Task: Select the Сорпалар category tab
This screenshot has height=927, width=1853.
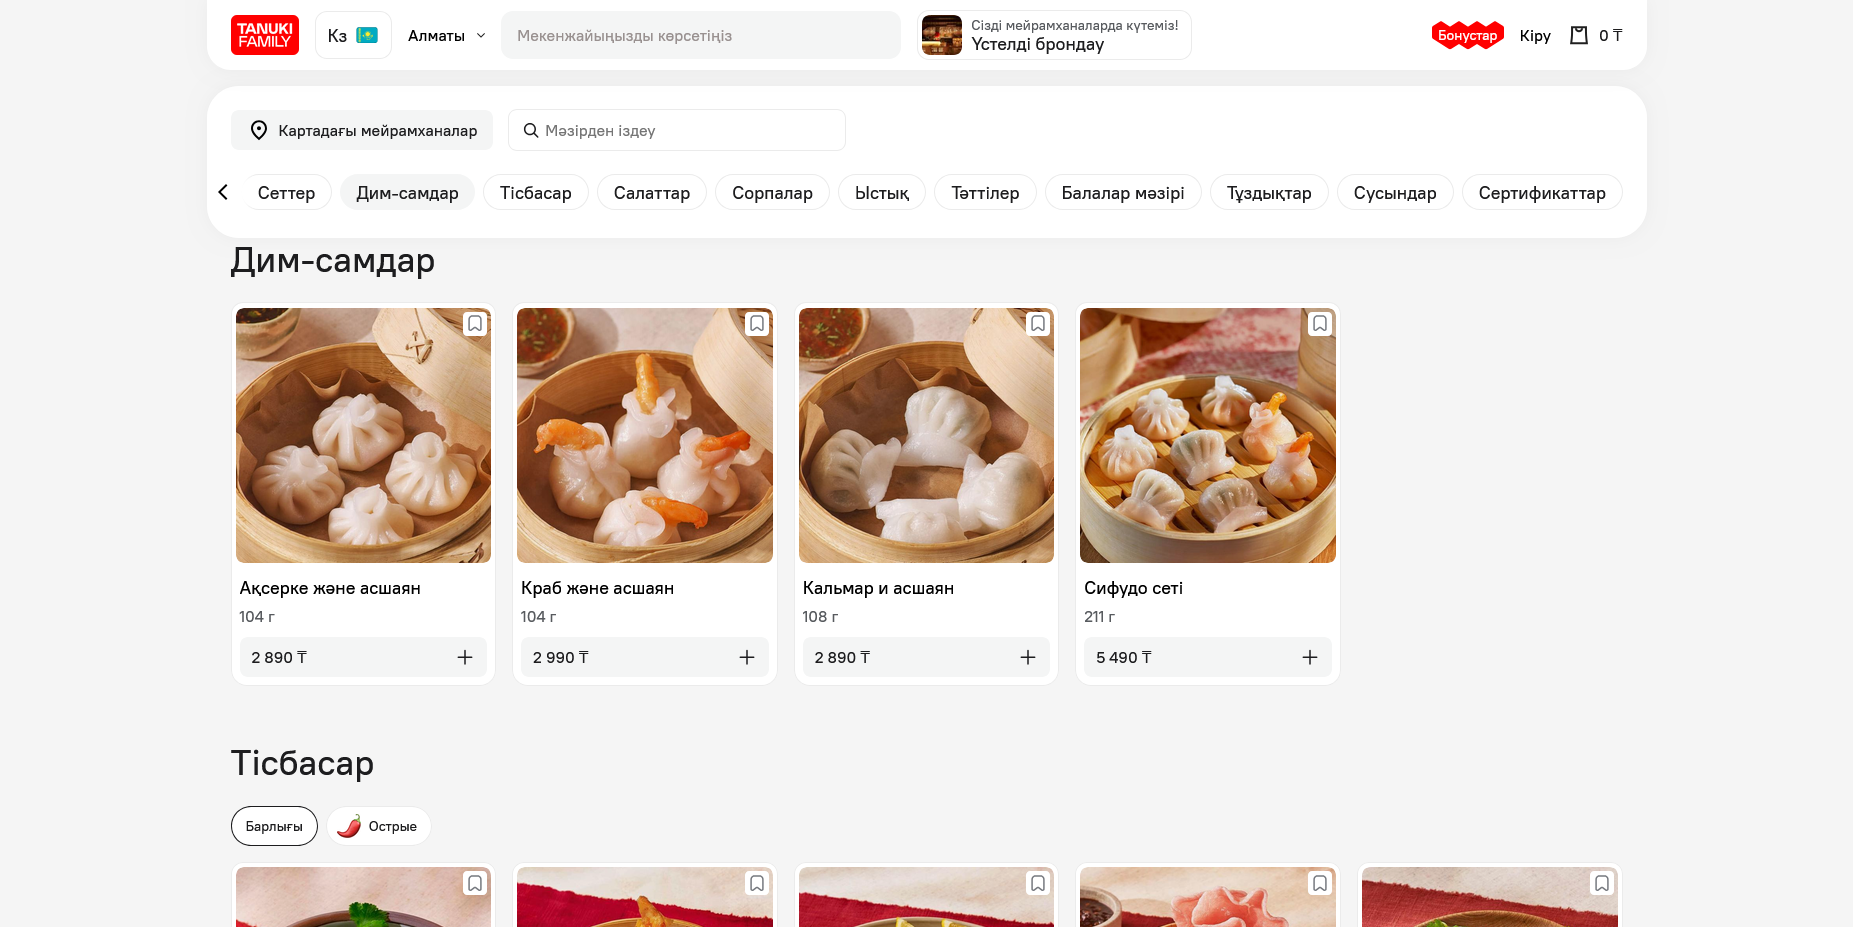Action: pos(772,192)
